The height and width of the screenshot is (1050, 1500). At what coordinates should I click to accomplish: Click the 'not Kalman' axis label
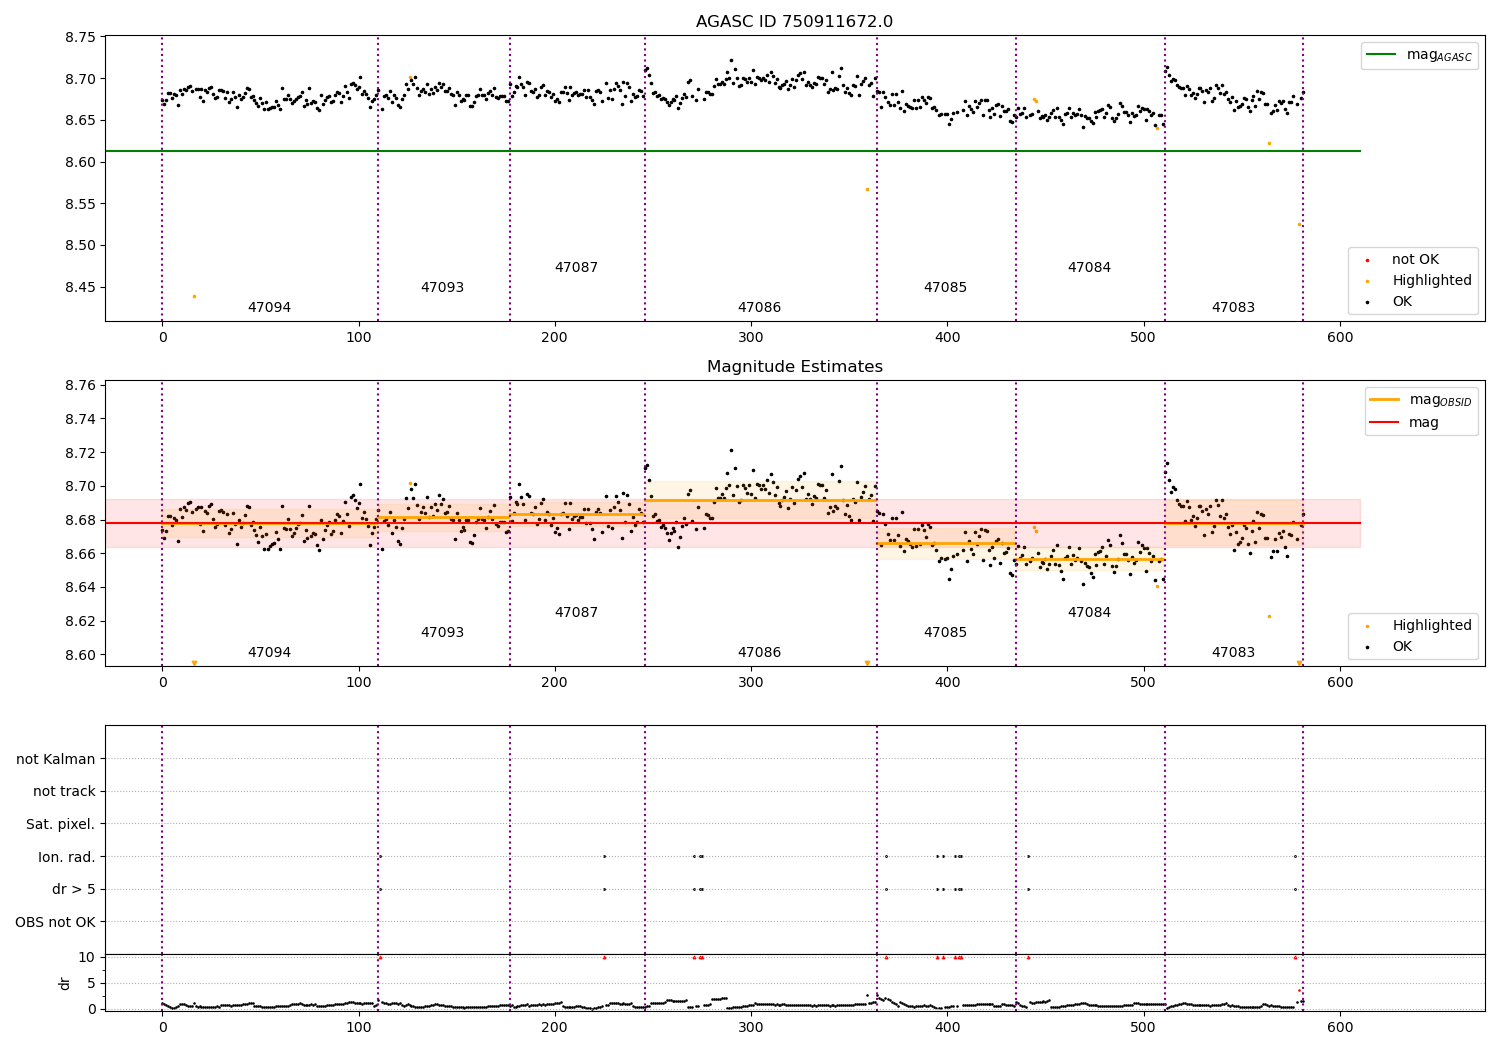(x=56, y=760)
